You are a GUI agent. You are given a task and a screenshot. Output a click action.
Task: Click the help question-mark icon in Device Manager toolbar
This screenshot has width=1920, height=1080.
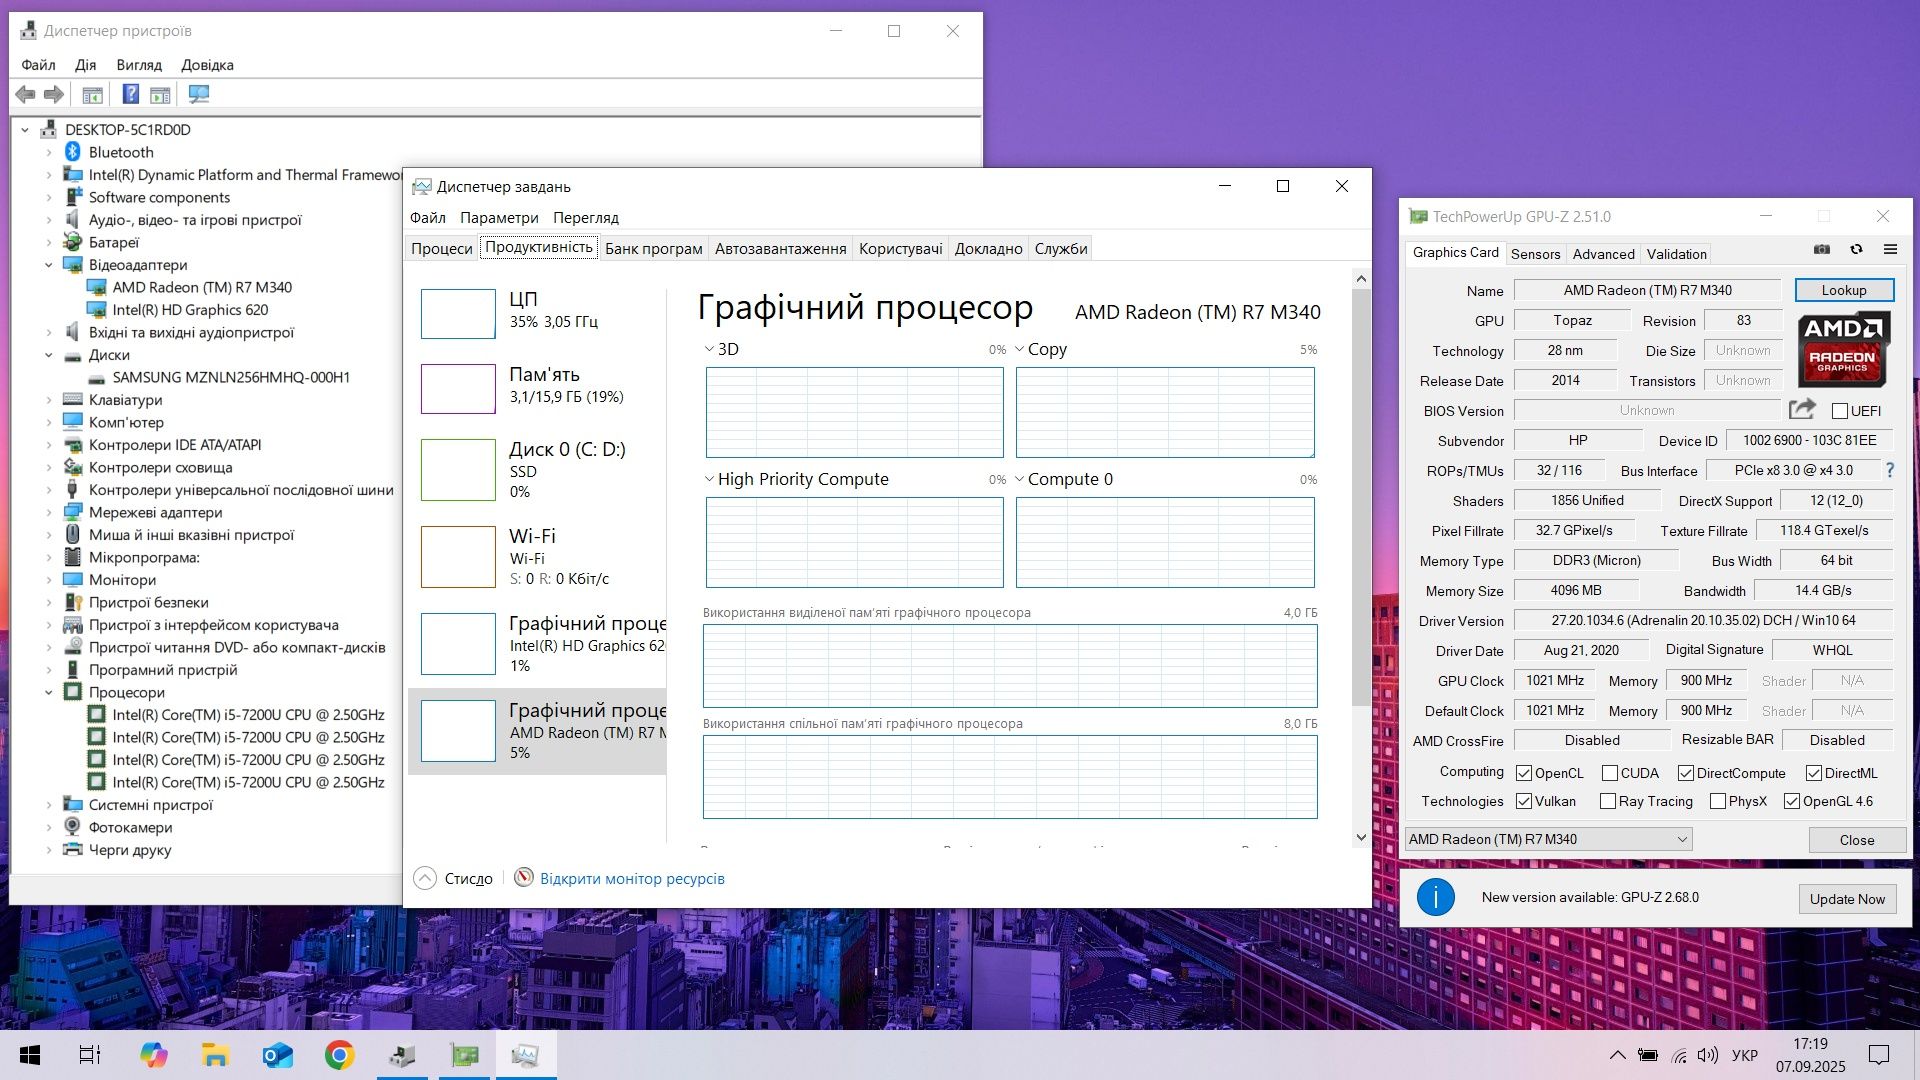point(130,94)
